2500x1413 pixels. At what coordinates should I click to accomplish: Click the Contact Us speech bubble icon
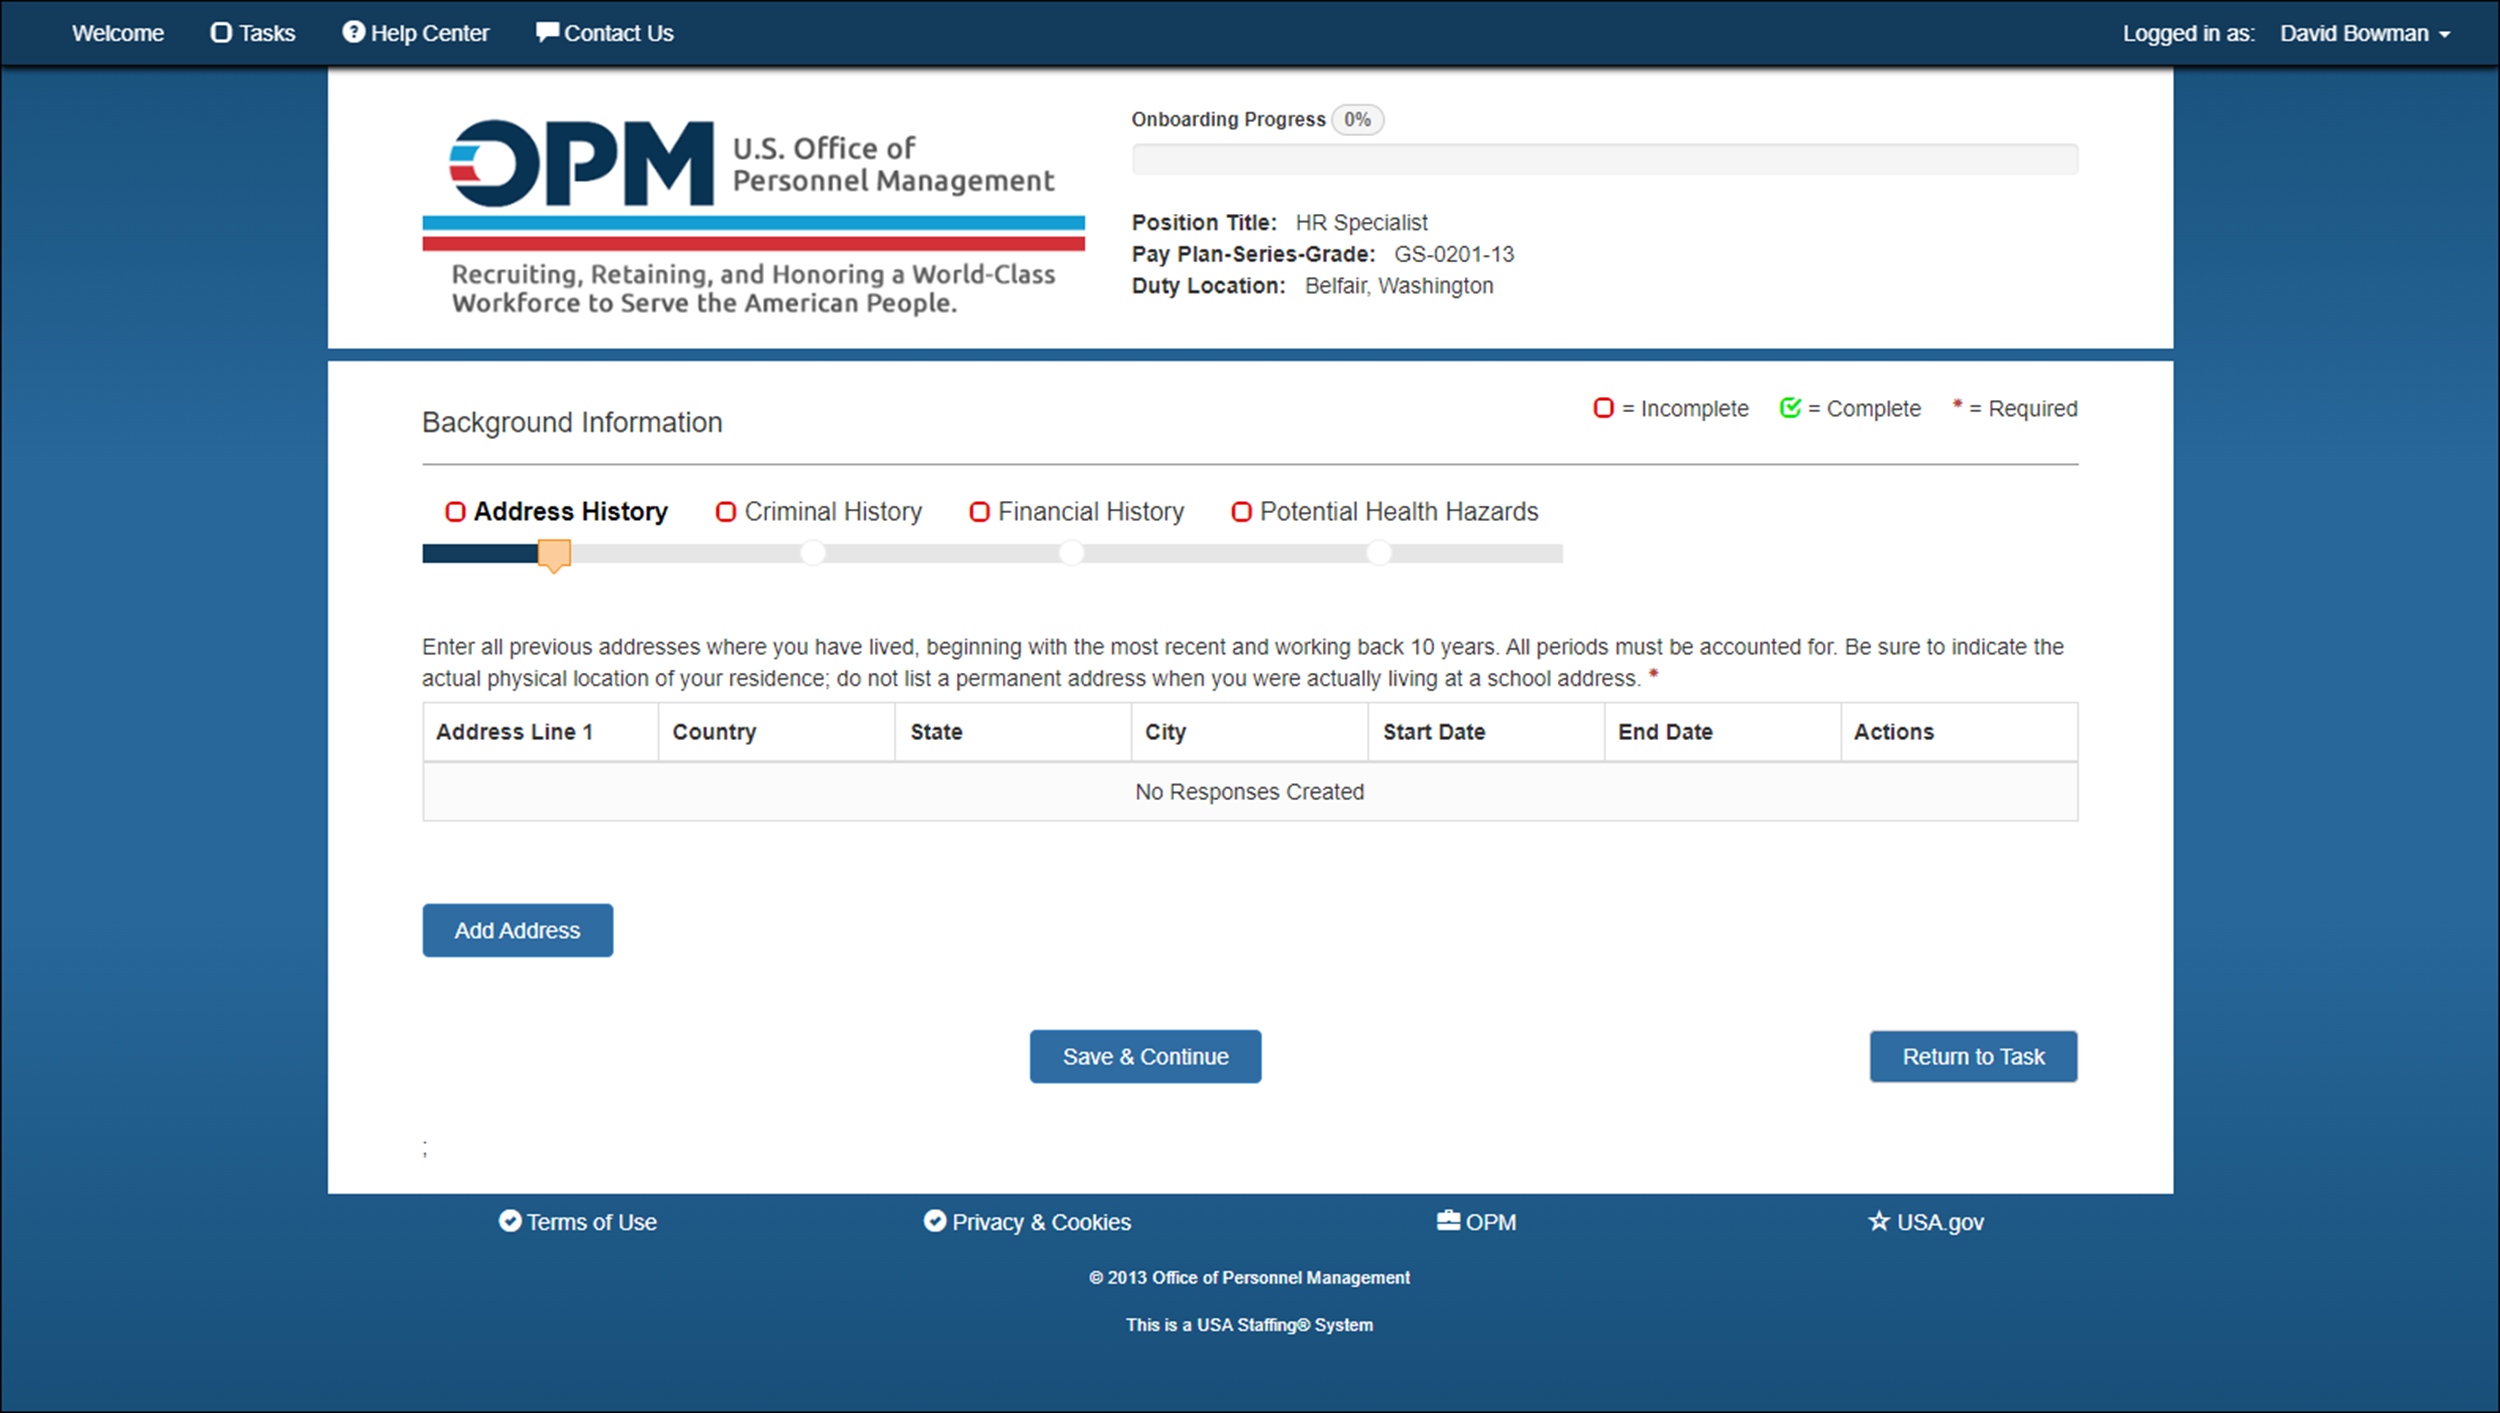pos(547,32)
